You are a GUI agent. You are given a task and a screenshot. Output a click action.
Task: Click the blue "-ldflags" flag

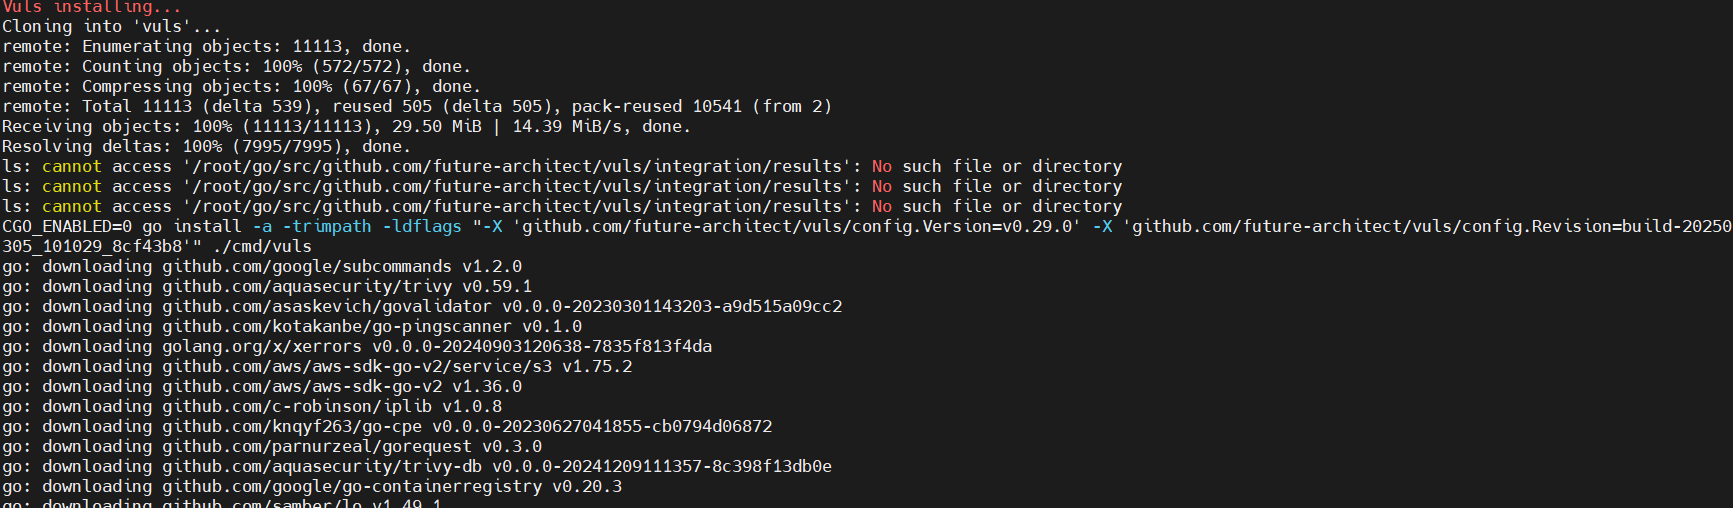pyautogui.click(x=422, y=227)
